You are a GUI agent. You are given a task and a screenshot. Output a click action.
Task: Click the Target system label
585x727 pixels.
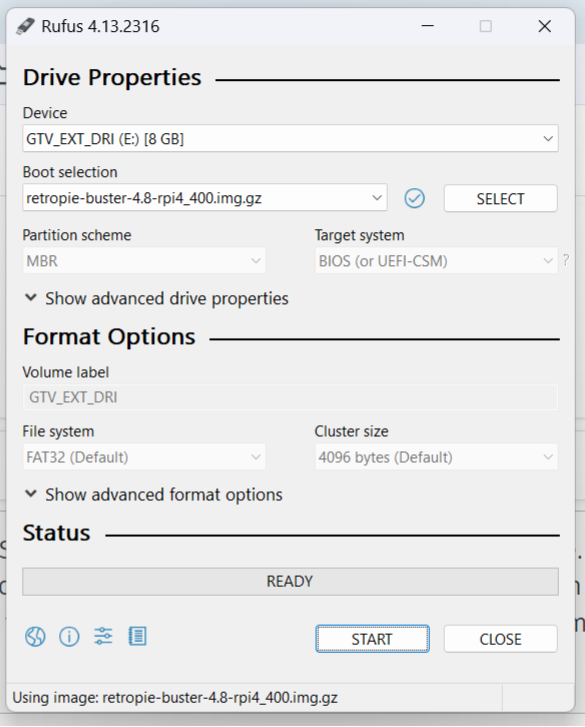click(359, 235)
